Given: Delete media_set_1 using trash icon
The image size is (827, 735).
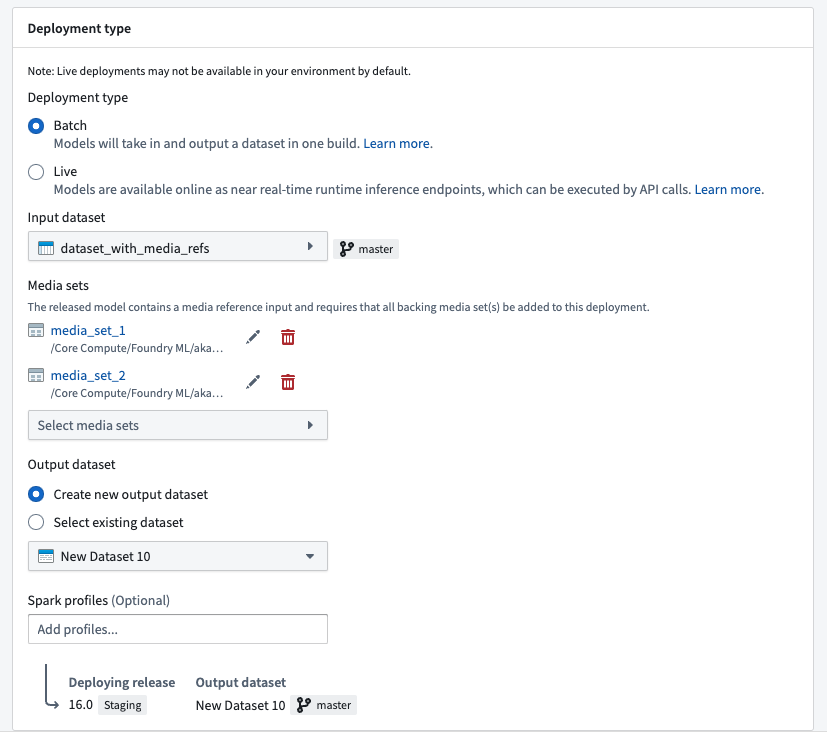Looking at the screenshot, I should tap(288, 337).
